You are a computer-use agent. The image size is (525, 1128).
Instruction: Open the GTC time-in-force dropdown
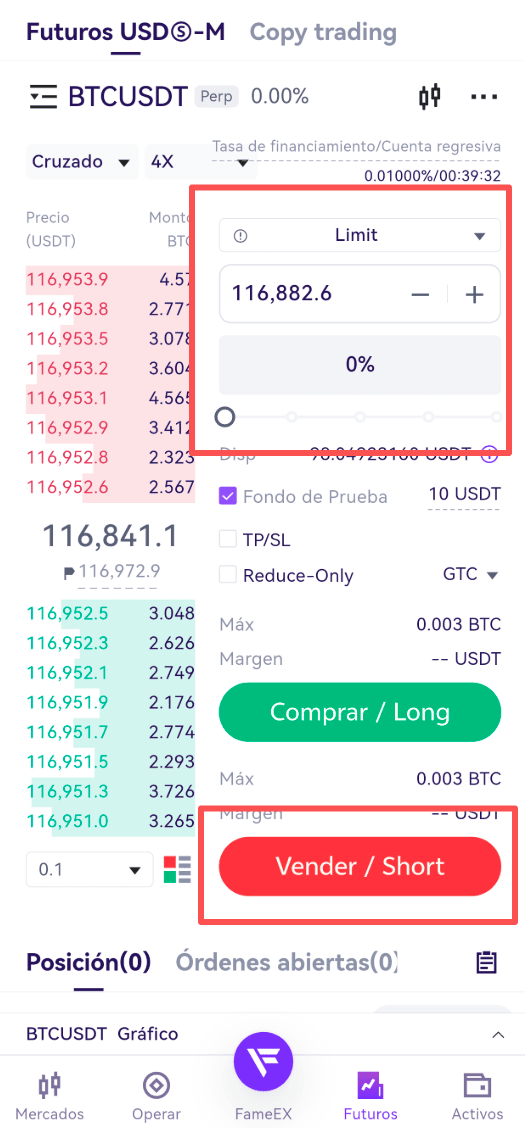pos(470,575)
